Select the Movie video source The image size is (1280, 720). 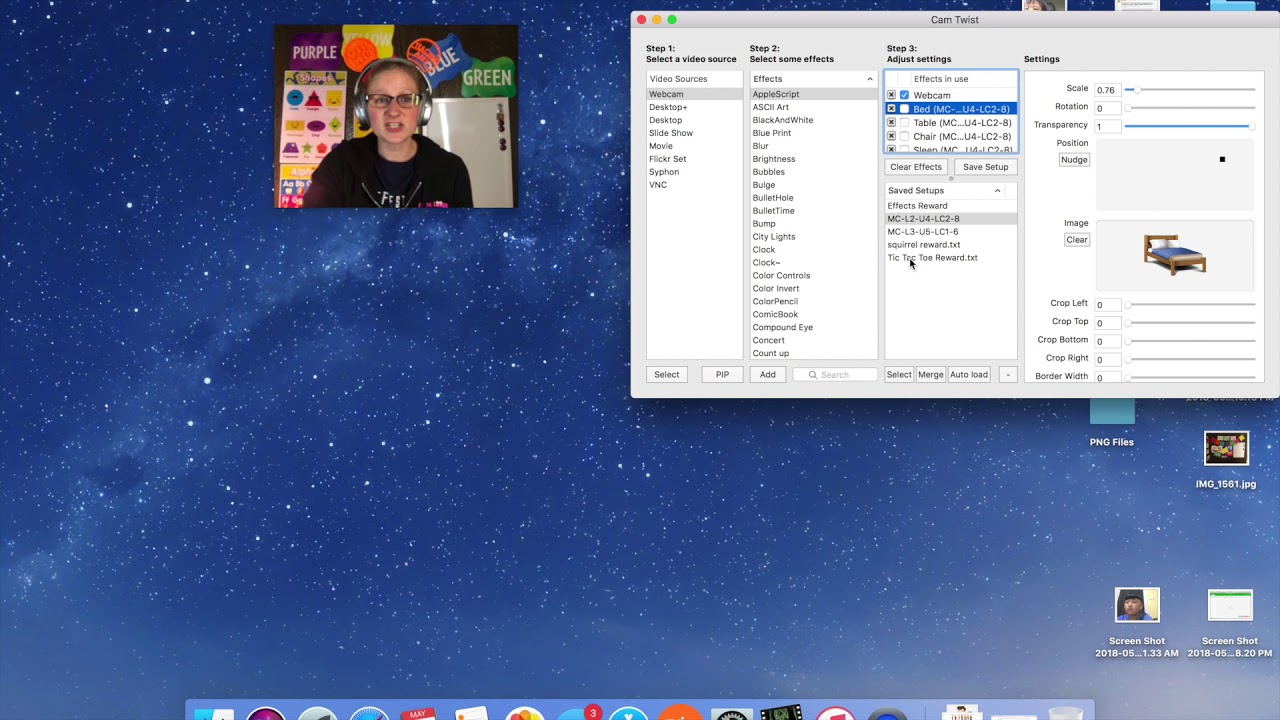coord(694,146)
